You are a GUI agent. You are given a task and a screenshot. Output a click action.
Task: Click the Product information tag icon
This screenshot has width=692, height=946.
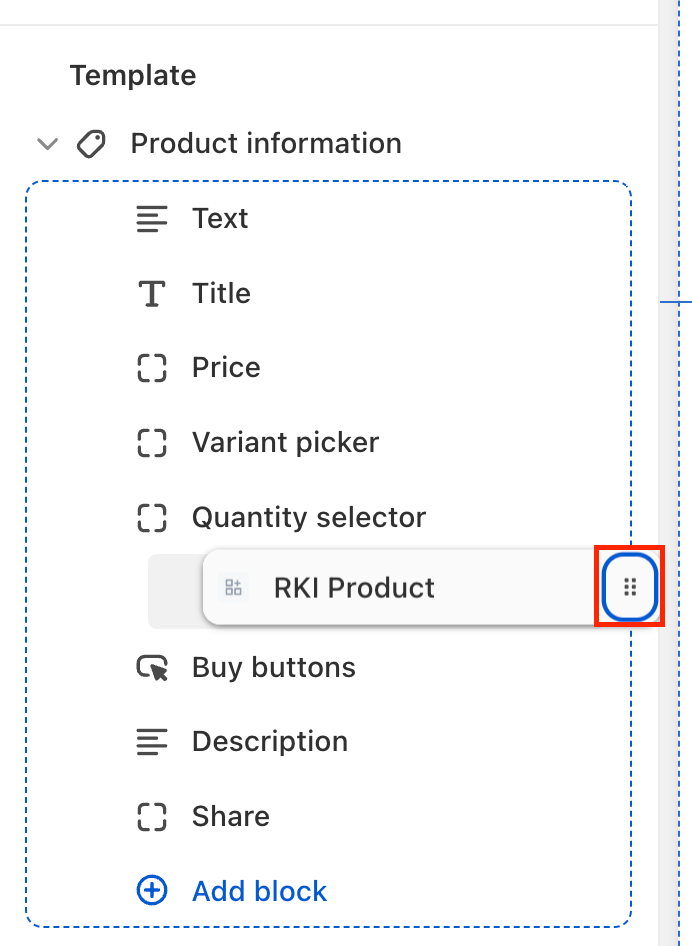tap(91, 144)
